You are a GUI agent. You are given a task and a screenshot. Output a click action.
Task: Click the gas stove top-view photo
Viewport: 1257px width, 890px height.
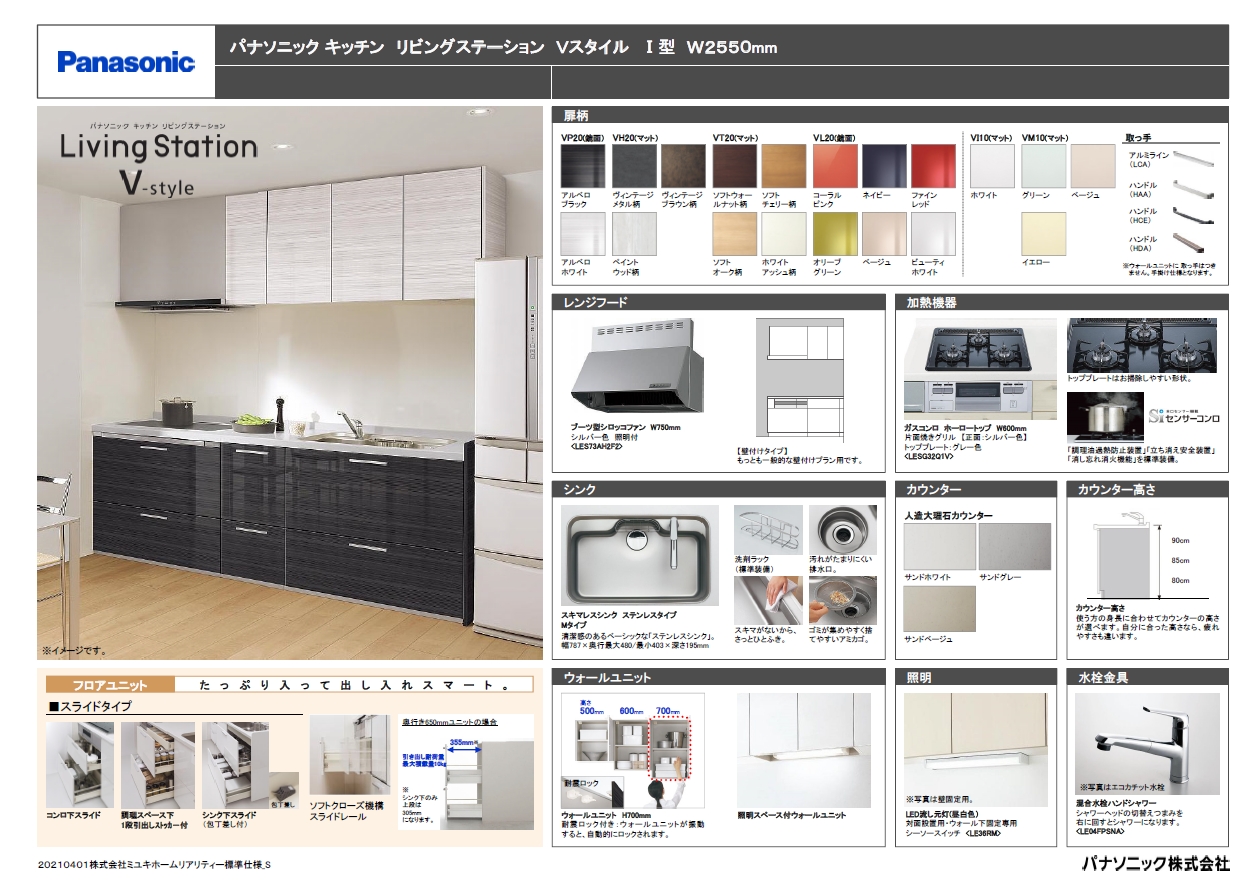(x=980, y=369)
